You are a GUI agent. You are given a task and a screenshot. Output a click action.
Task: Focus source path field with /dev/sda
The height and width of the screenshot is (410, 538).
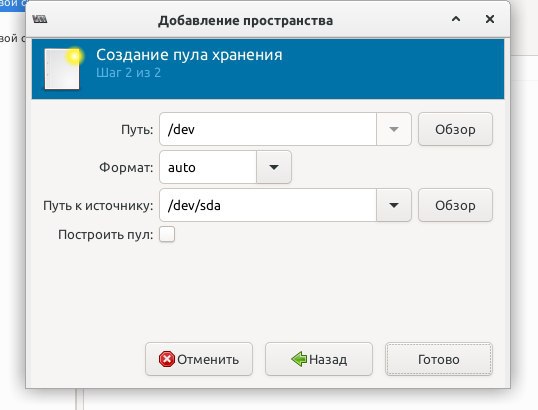268,205
